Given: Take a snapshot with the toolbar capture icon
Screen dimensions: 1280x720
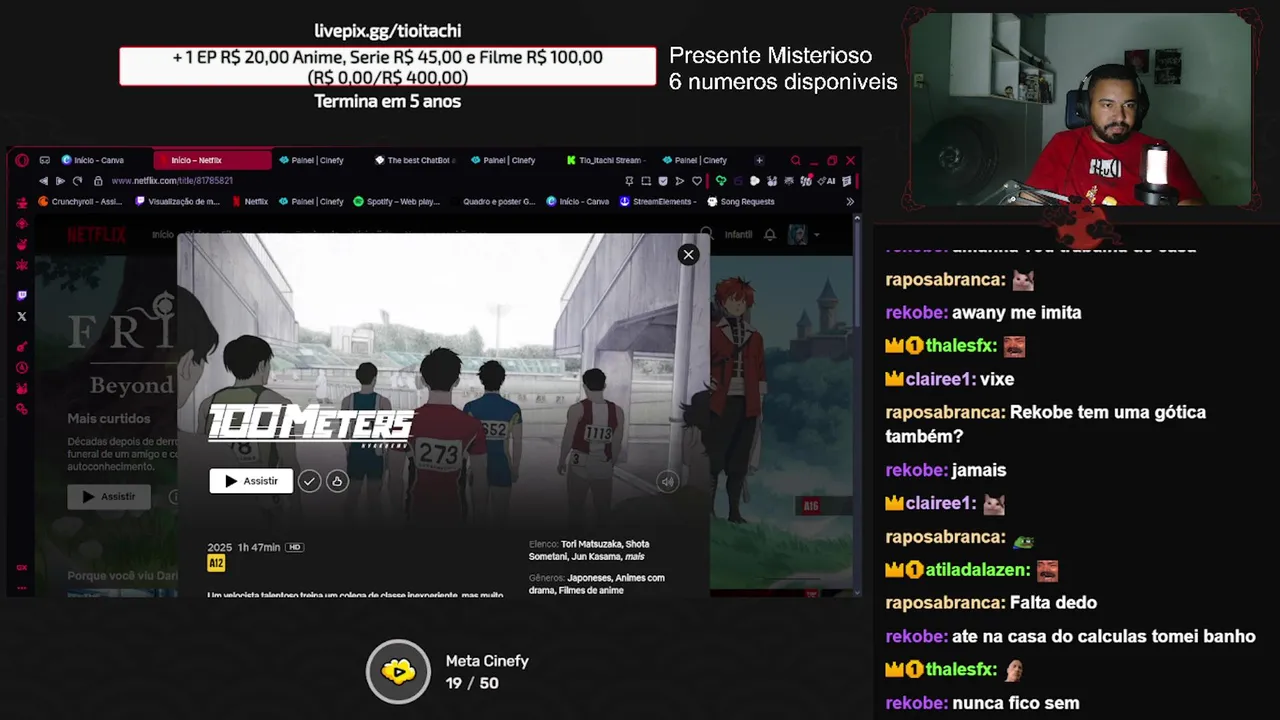Looking at the screenshot, I should click(646, 181).
